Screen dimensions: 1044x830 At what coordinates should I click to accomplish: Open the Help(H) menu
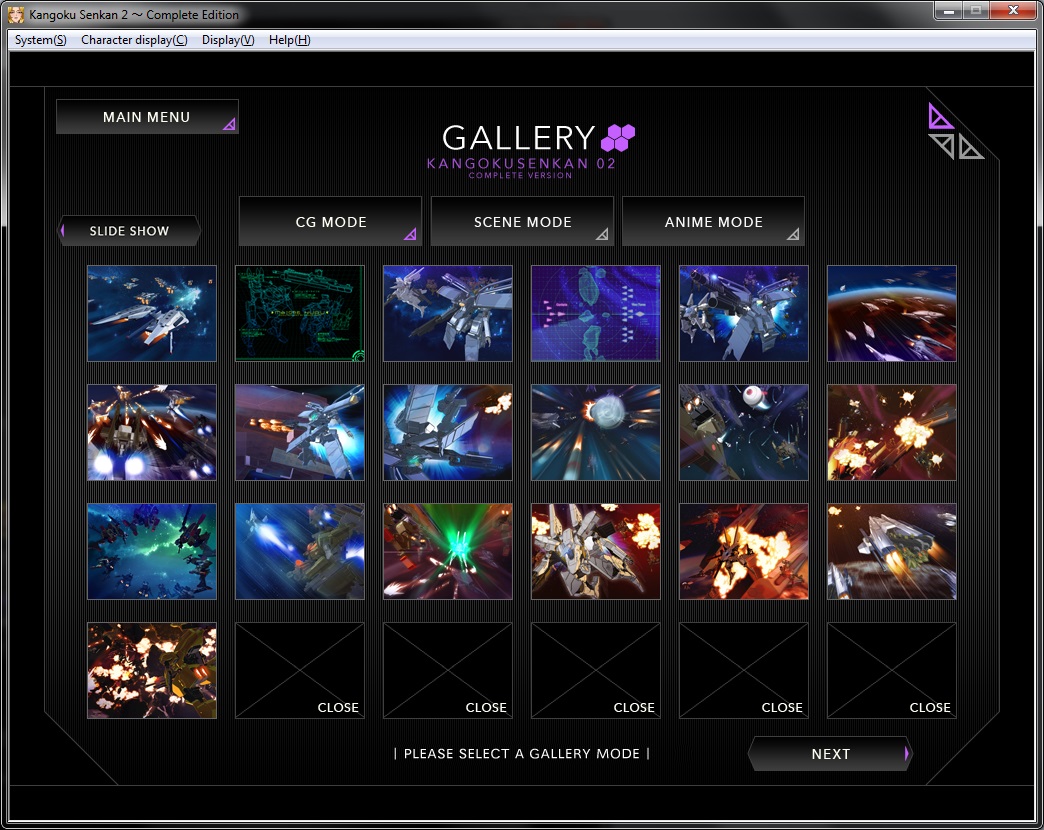tap(289, 40)
